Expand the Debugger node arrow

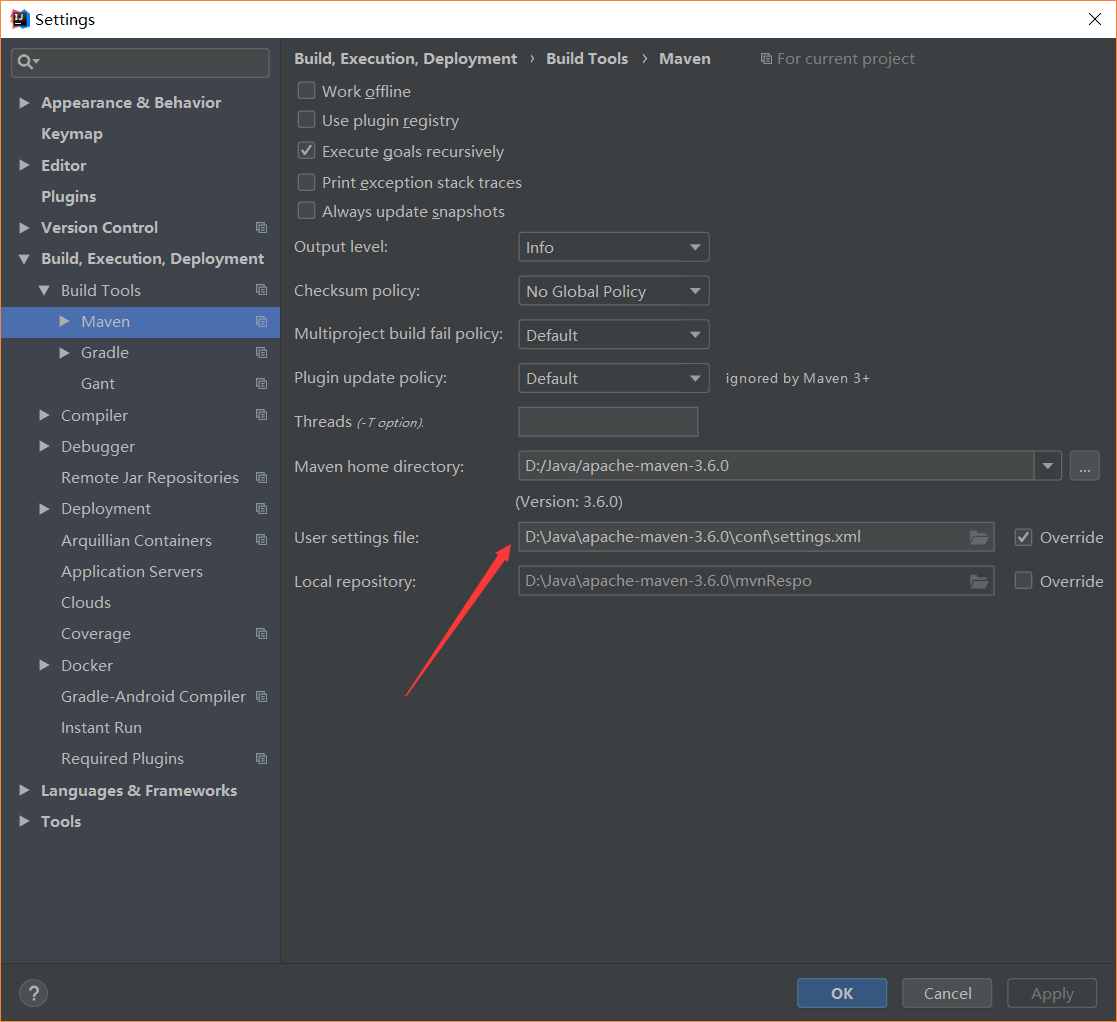[x=44, y=446]
